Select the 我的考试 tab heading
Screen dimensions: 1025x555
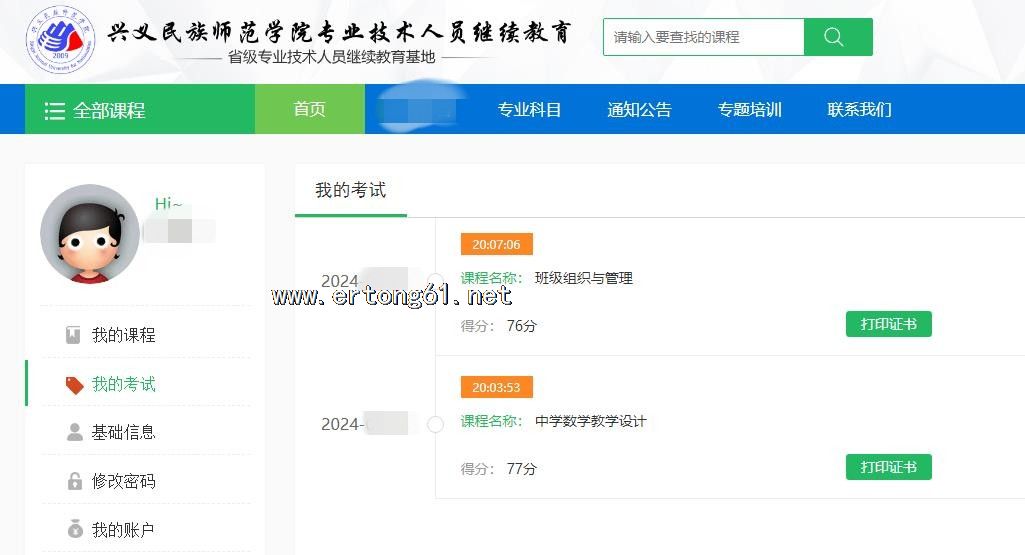click(x=350, y=190)
